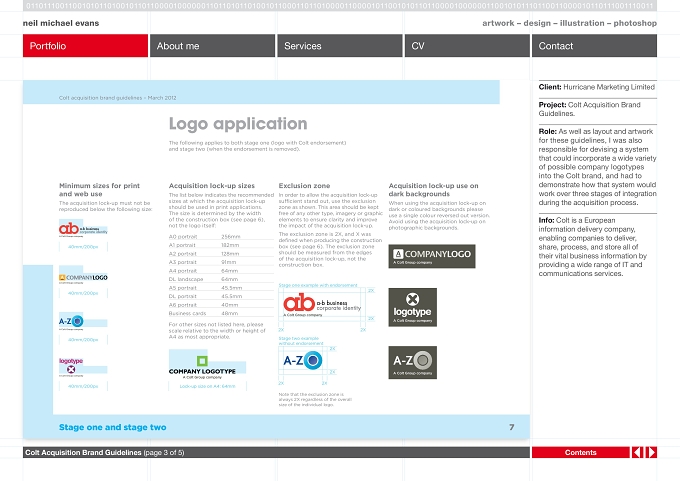Image resolution: width=680 pixels, height=481 pixels.
Task: Click the red ab business logo with exclusion zone
Action: [322, 304]
